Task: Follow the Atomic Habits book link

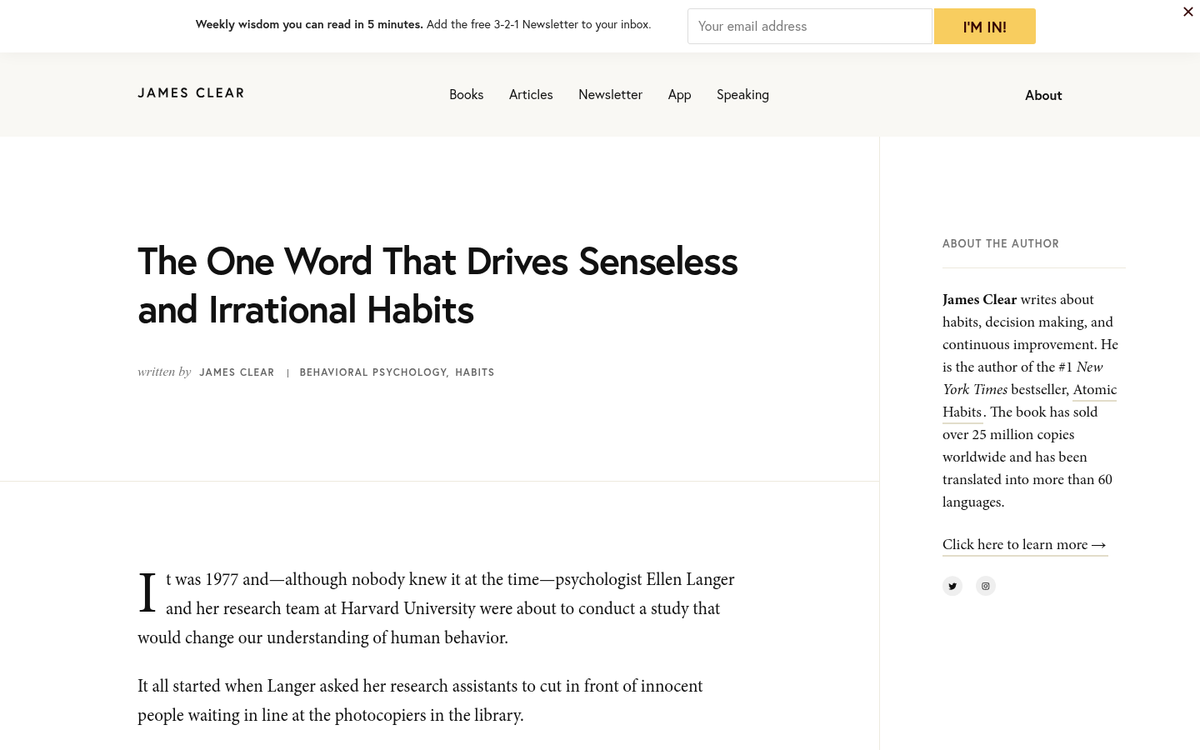Action: tap(1094, 390)
